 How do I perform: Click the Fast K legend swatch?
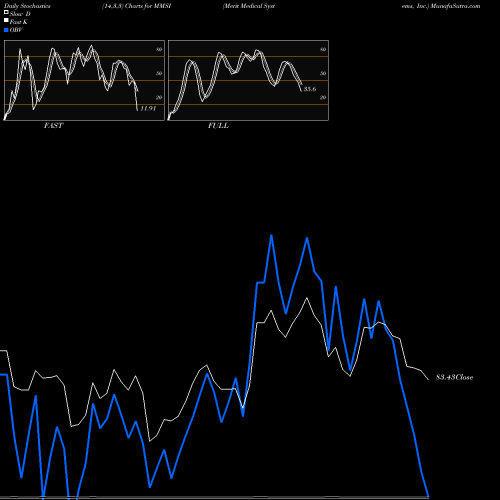[6, 21]
